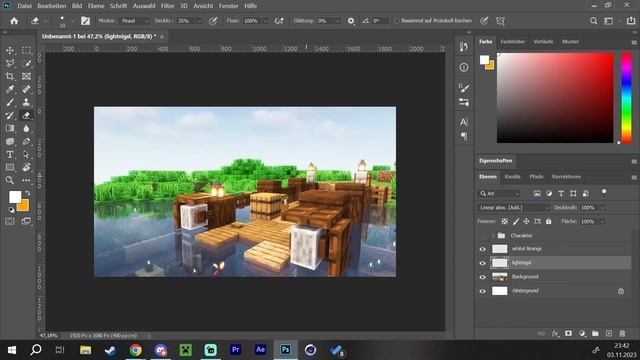Open the search magnifier in options bar
Viewport: 640px width, 360px height.
[593, 21]
